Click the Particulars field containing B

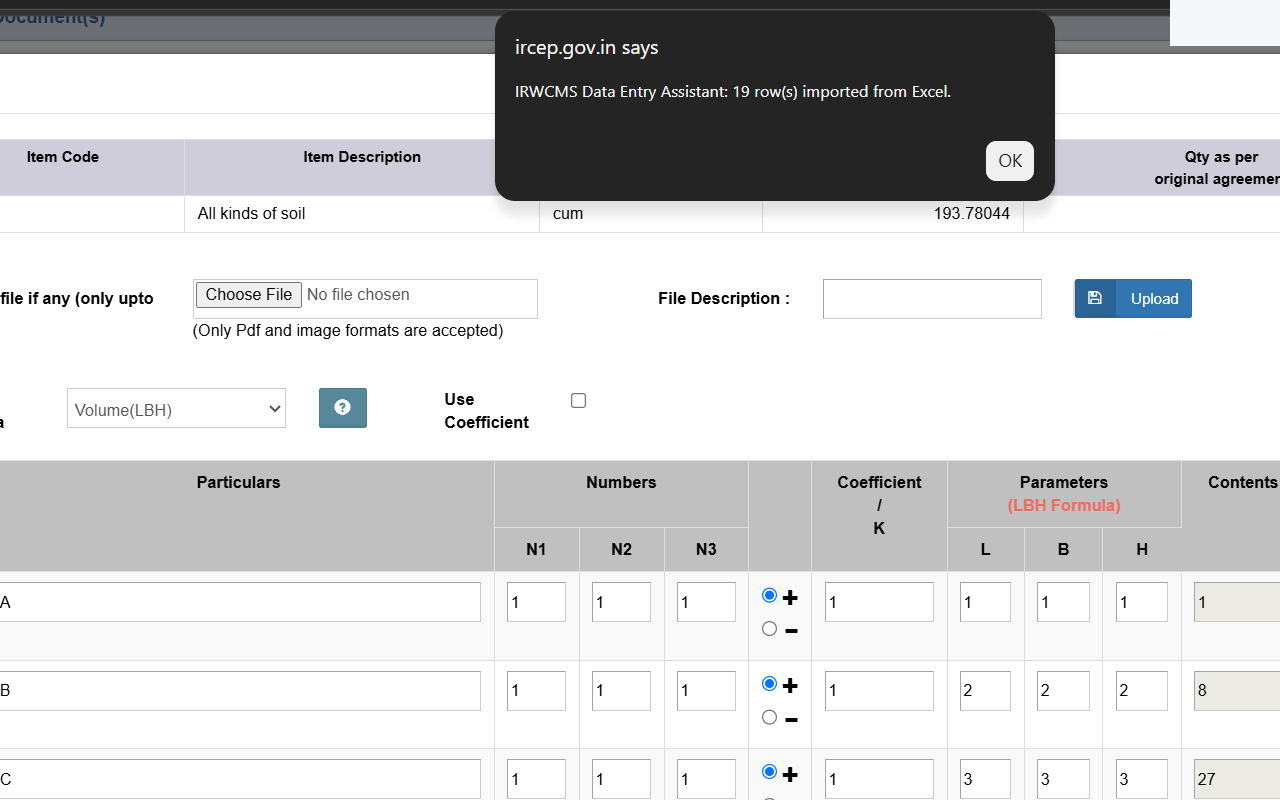(238, 691)
